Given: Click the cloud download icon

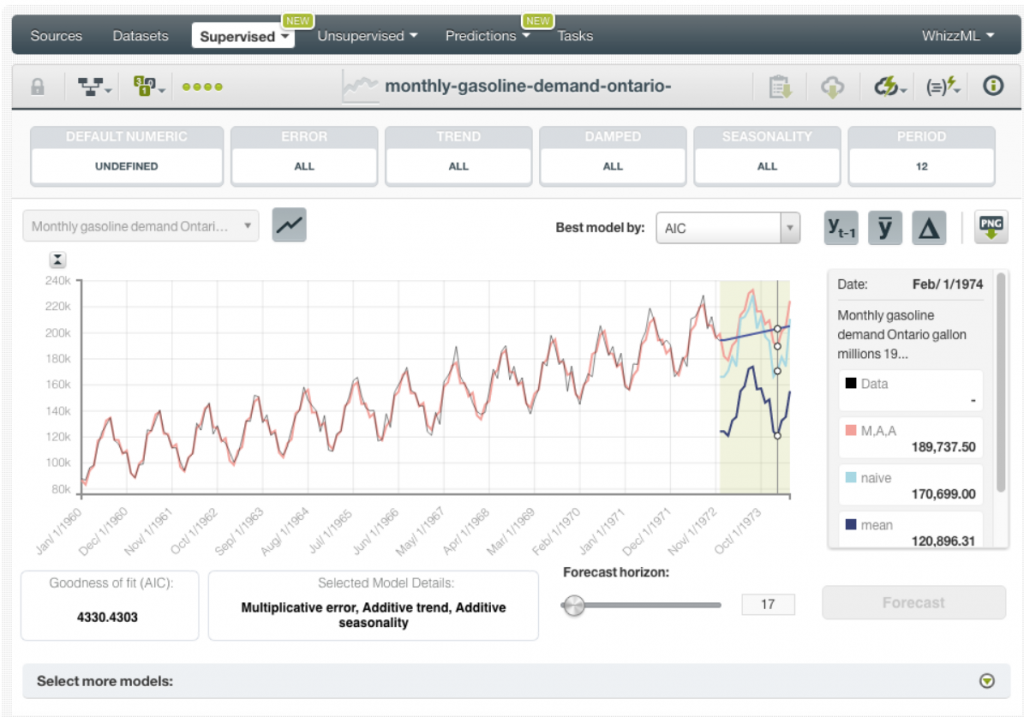Looking at the screenshot, I should [832, 87].
